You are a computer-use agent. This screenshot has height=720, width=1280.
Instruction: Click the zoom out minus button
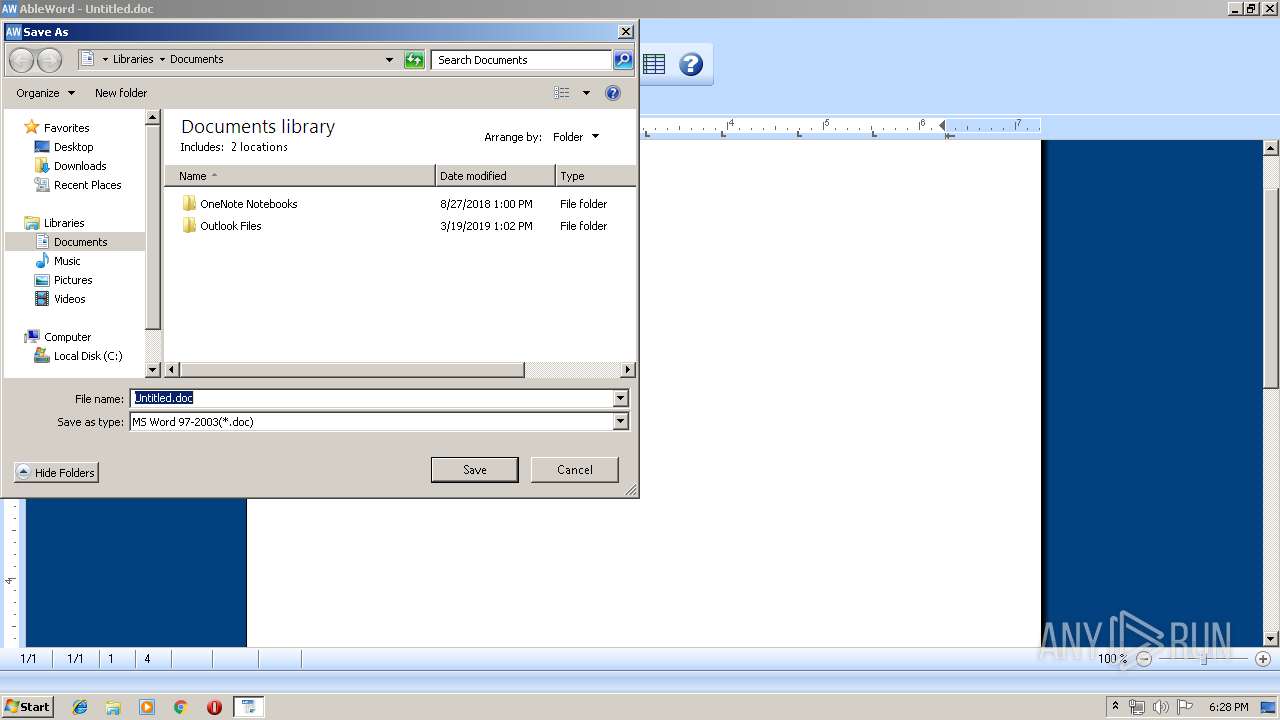pyautogui.click(x=1144, y=659)
